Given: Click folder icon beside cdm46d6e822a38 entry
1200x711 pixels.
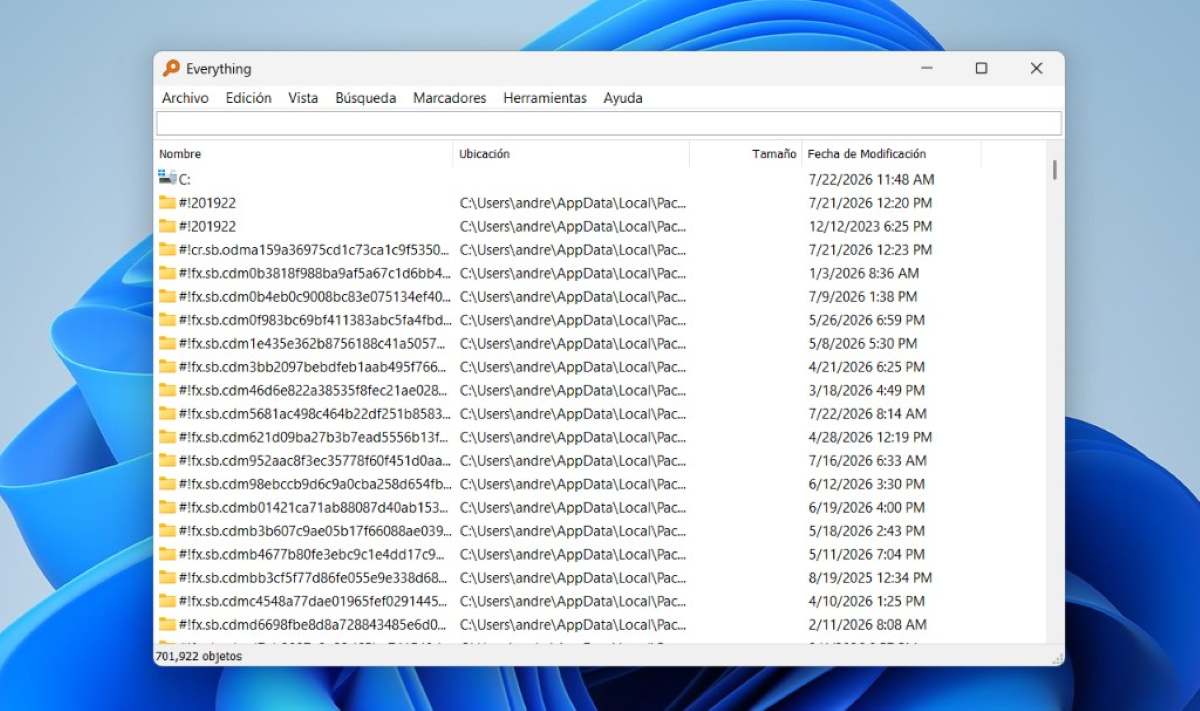Looking at the screenshot, I should tap(167, 390).
